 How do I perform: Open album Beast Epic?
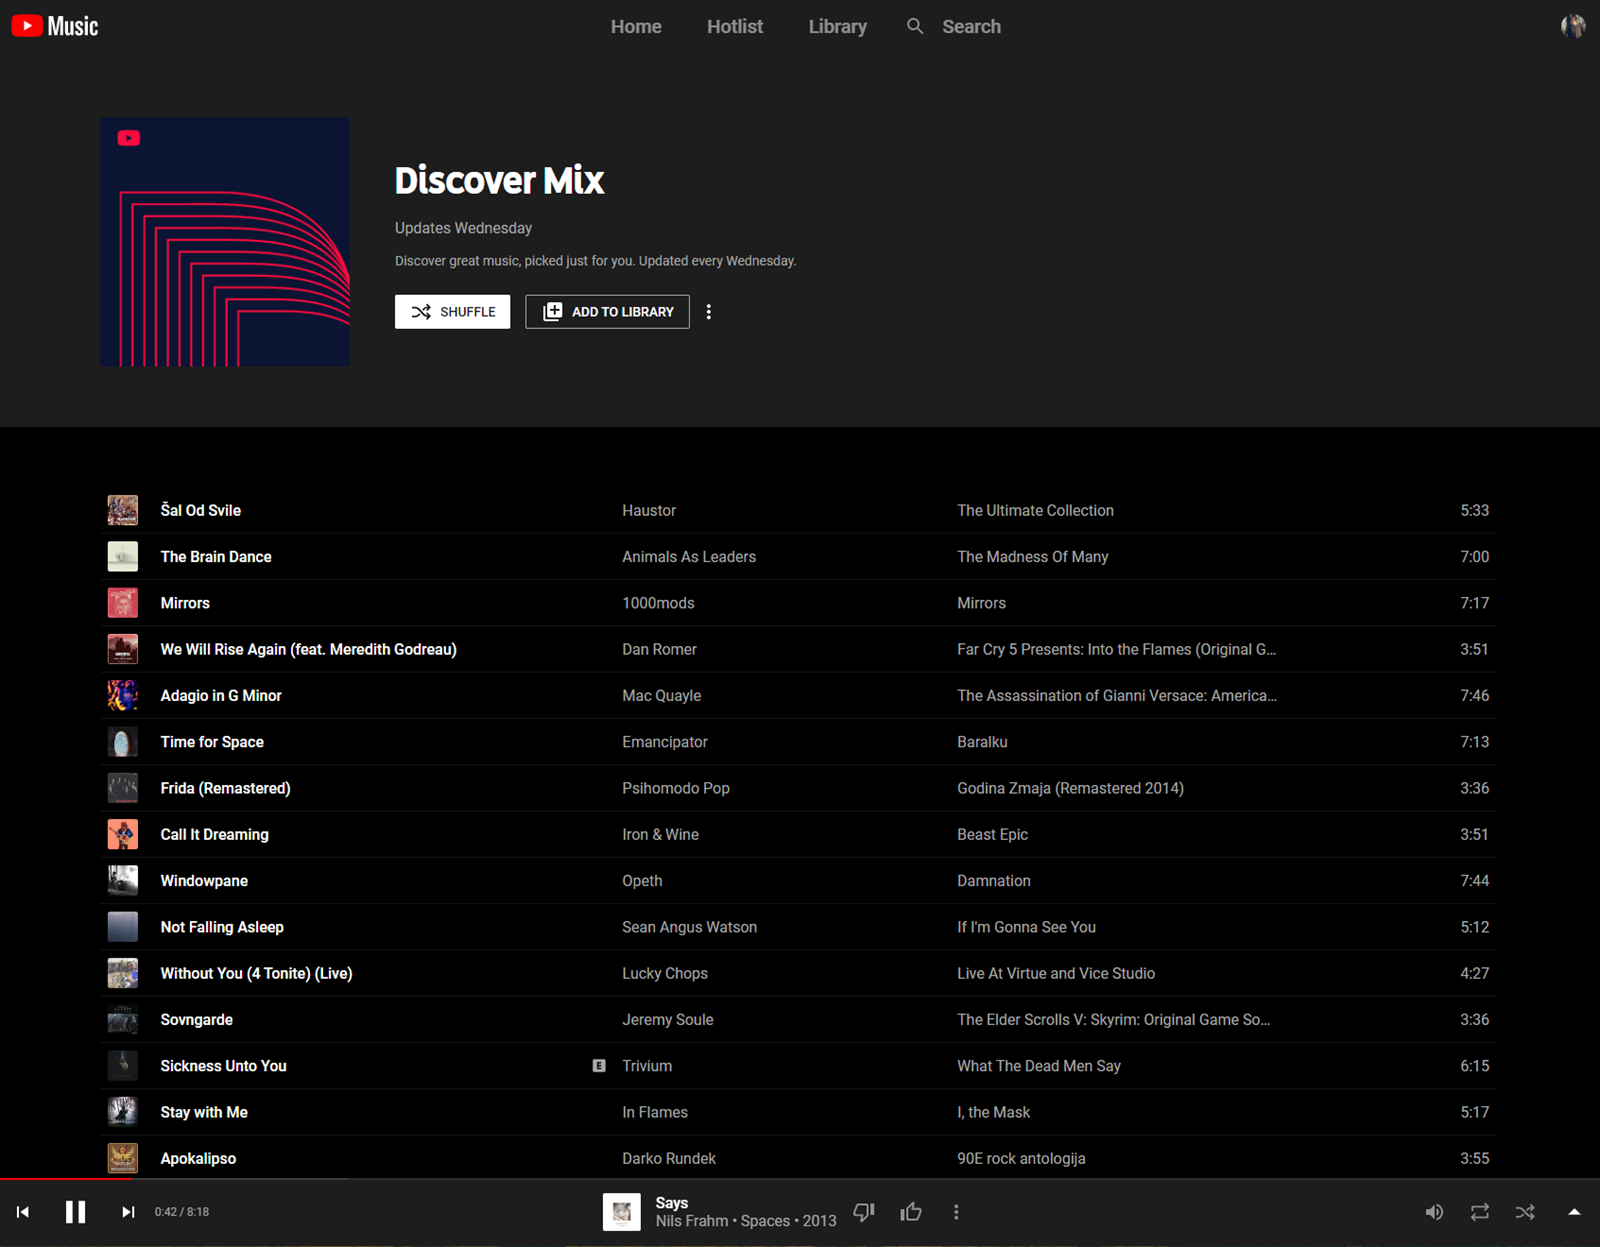(x=992, y=834)
